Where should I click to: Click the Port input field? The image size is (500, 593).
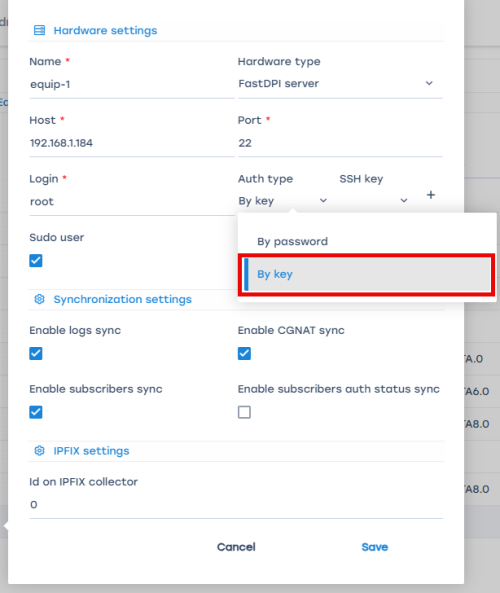pyautogui.click(x=340, y=143)
